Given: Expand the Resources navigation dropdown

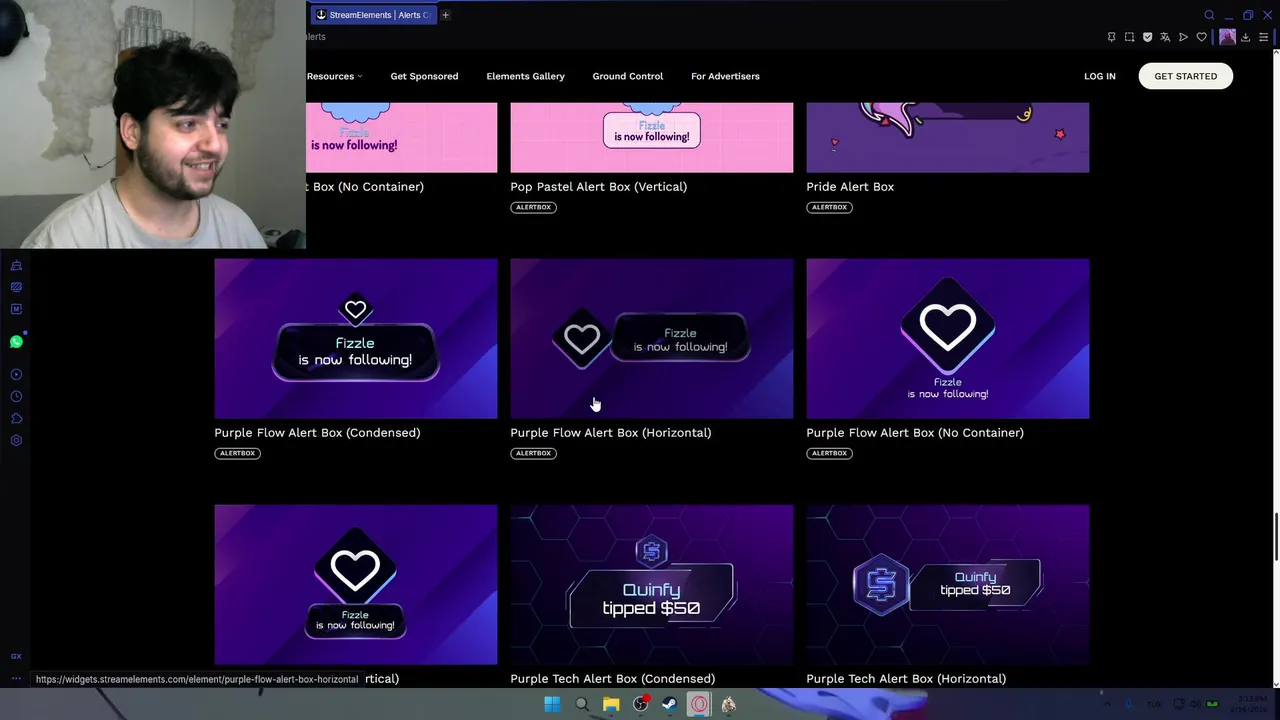Looking at the screenshot, I should click(334, 76).
